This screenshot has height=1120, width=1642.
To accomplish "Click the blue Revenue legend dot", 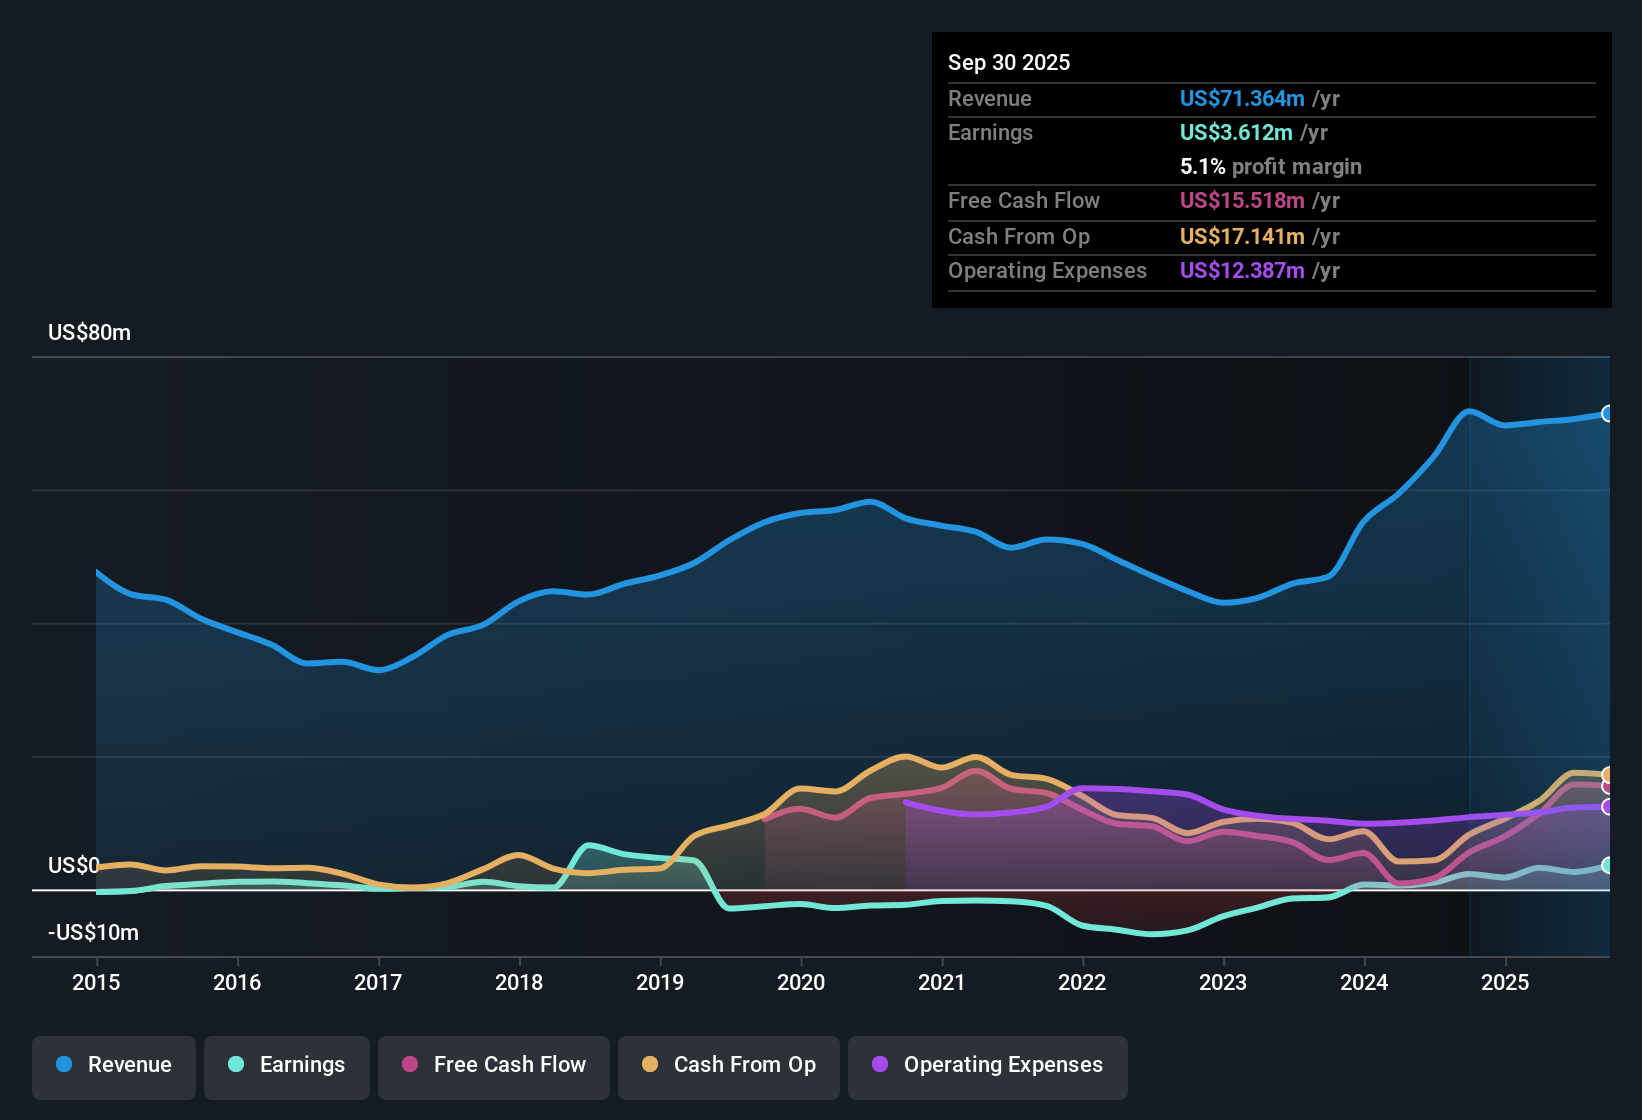I will click(x=62, y=1065).
